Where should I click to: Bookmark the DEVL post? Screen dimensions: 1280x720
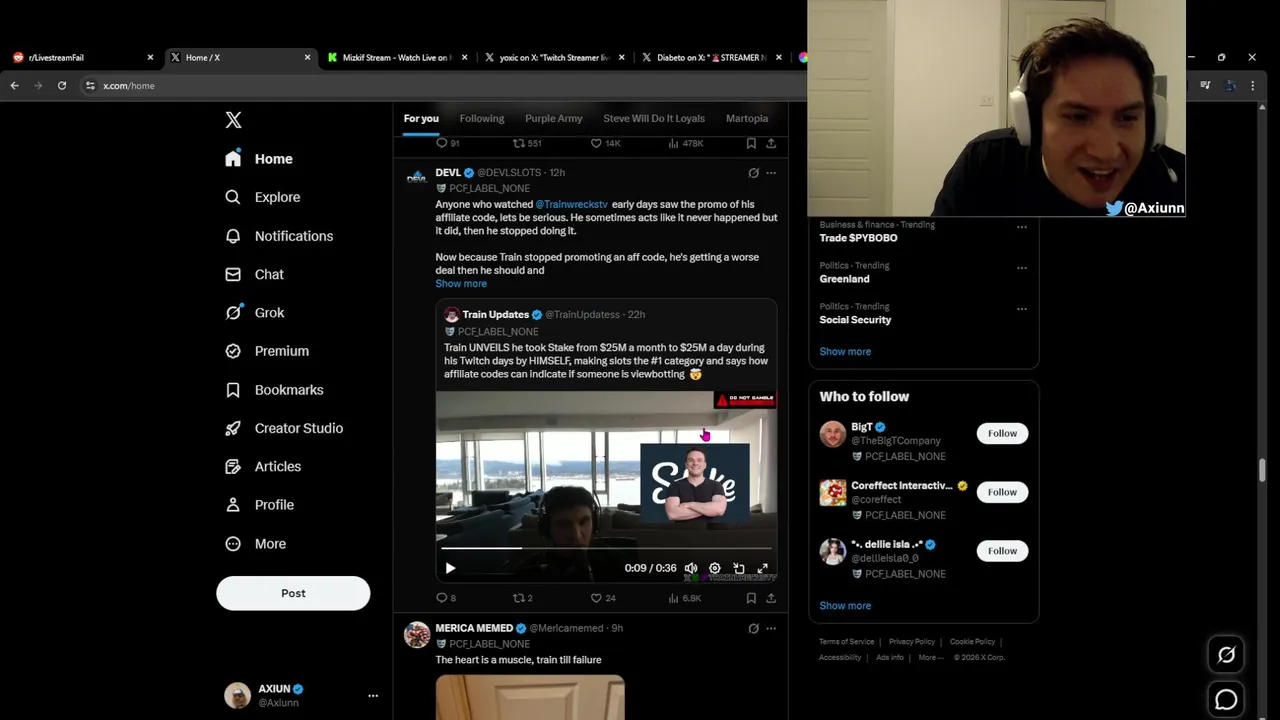point(751,598)
